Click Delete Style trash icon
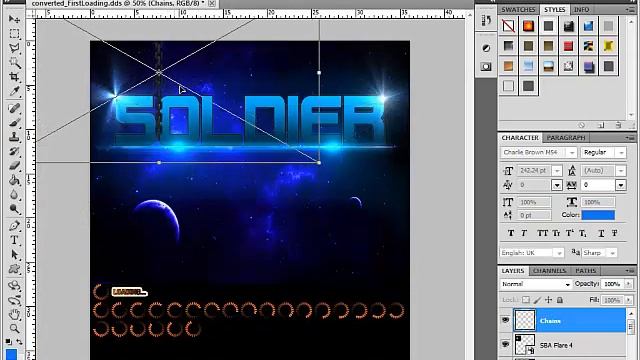Screen dimensions: 640x360 [x=618, y=125]
